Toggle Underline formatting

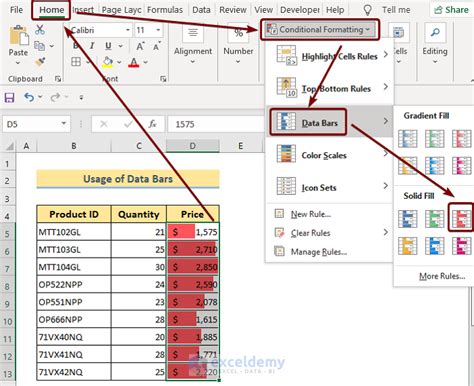click(x=108, y=46)
